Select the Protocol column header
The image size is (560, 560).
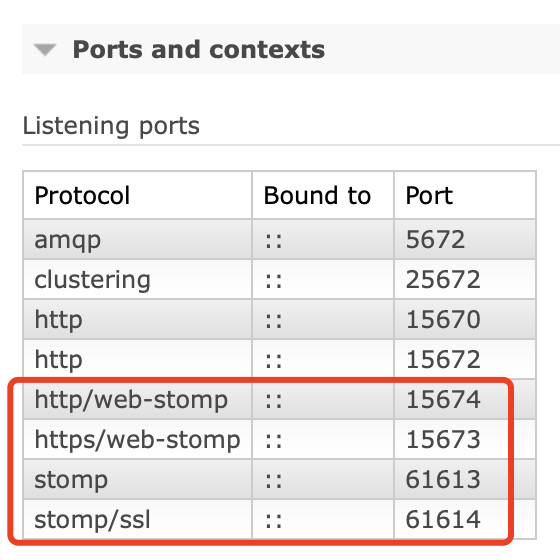pyautogui.click(x=82, y=195)
